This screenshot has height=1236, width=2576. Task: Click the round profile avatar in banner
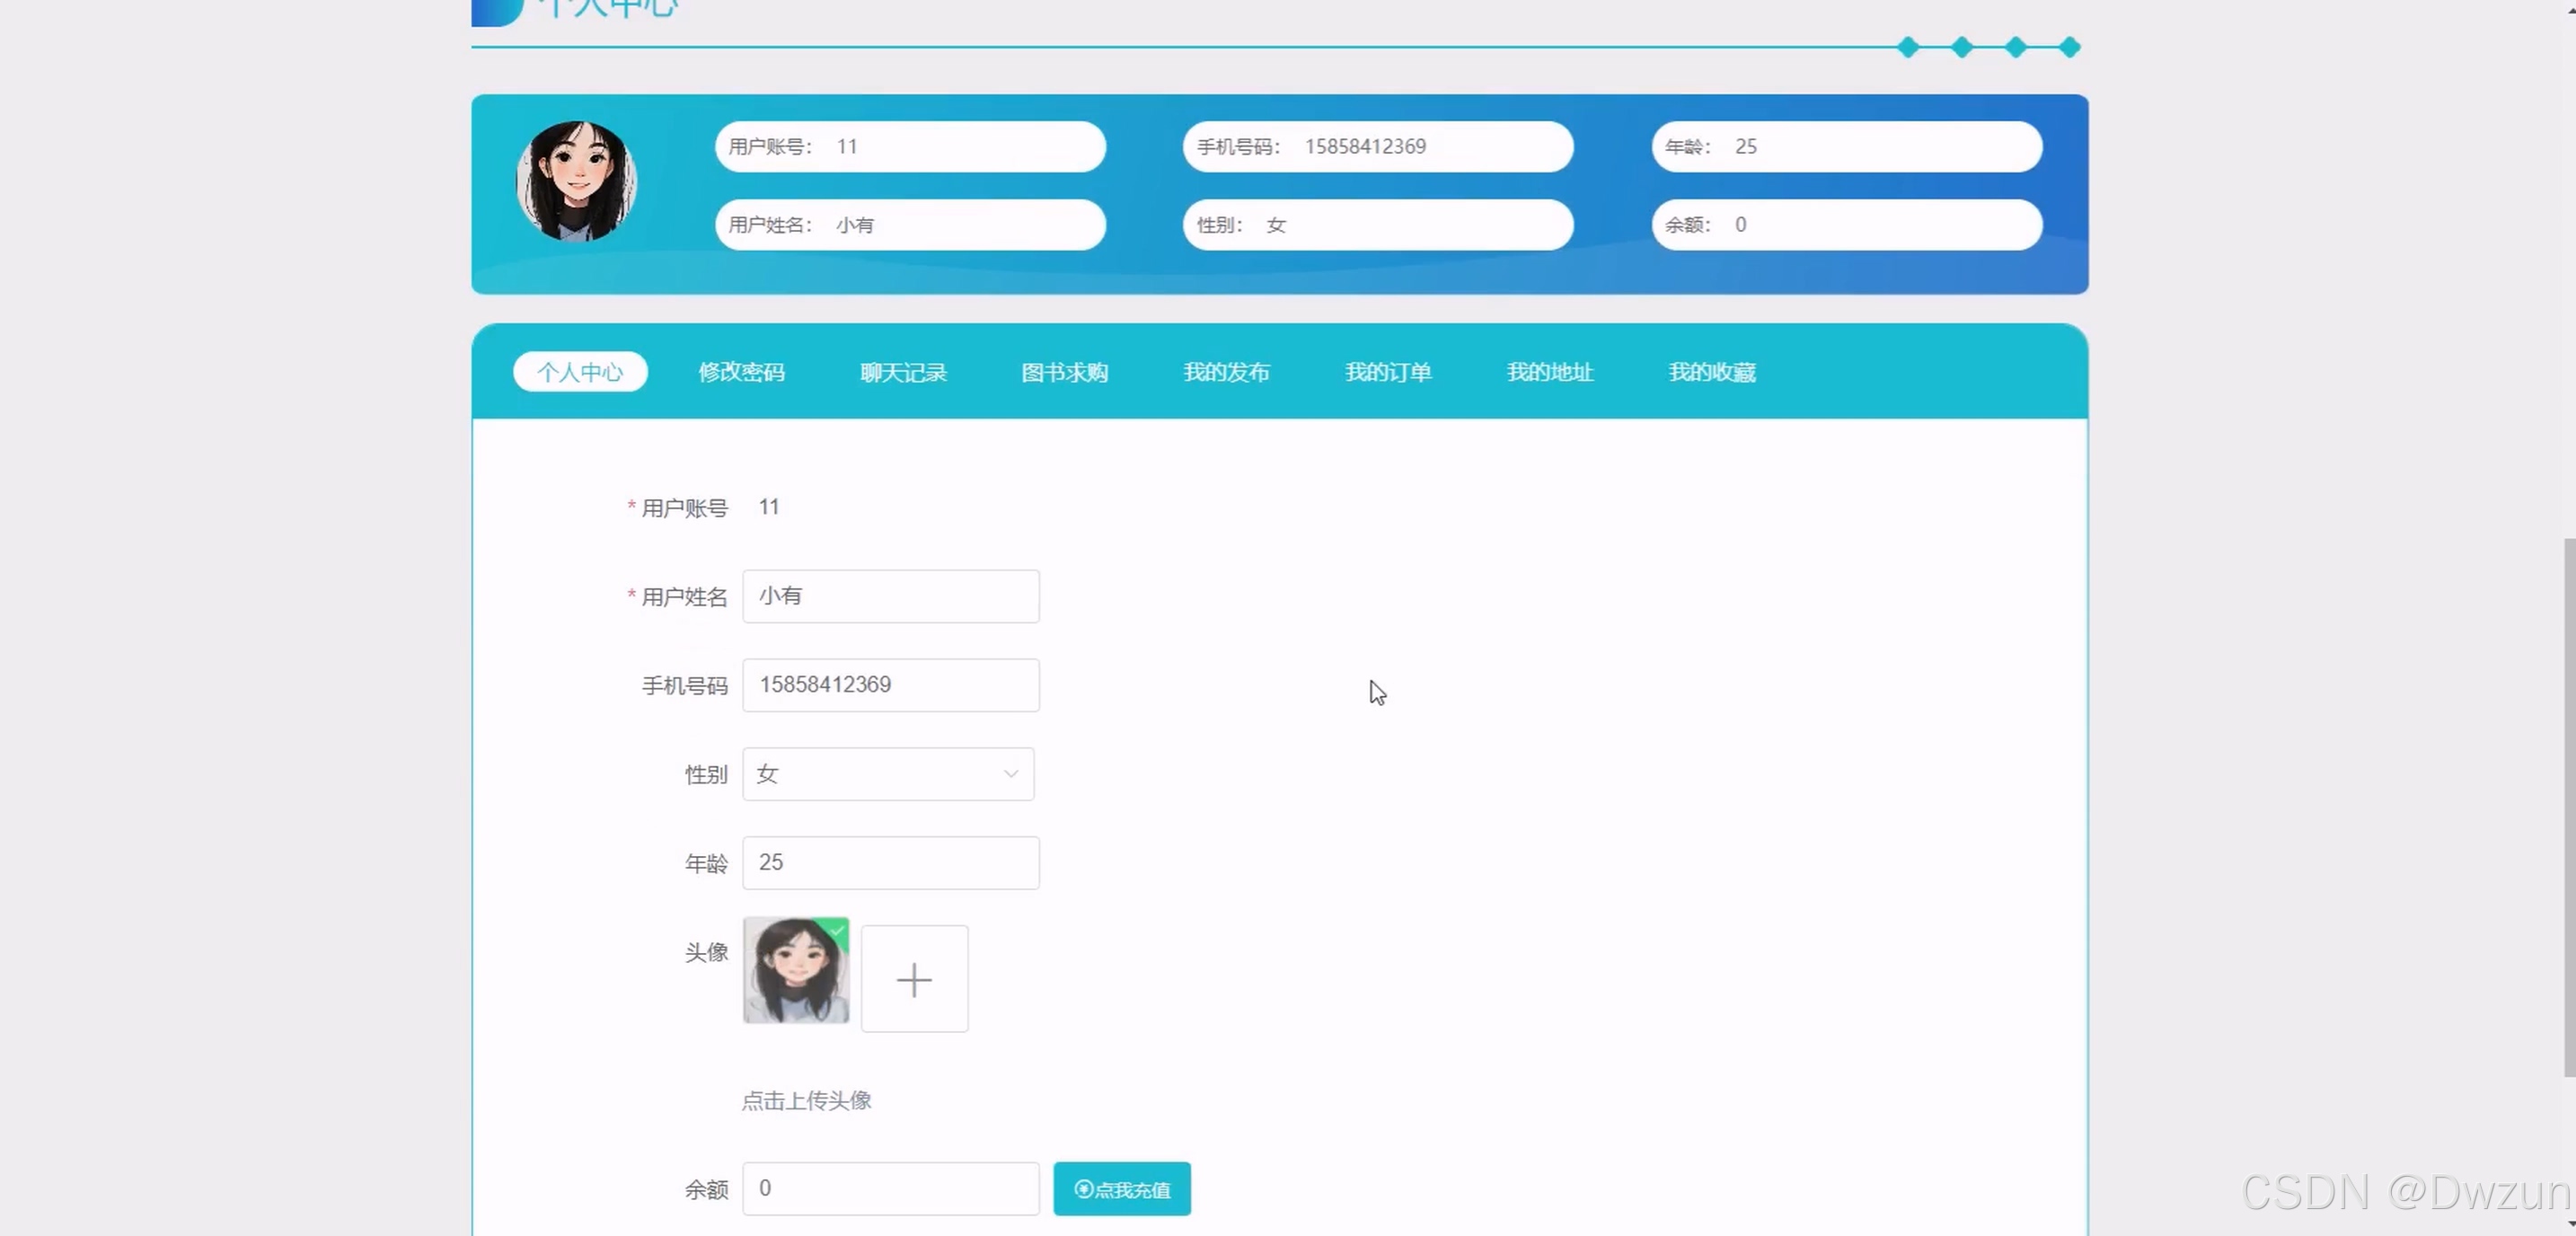576,181
